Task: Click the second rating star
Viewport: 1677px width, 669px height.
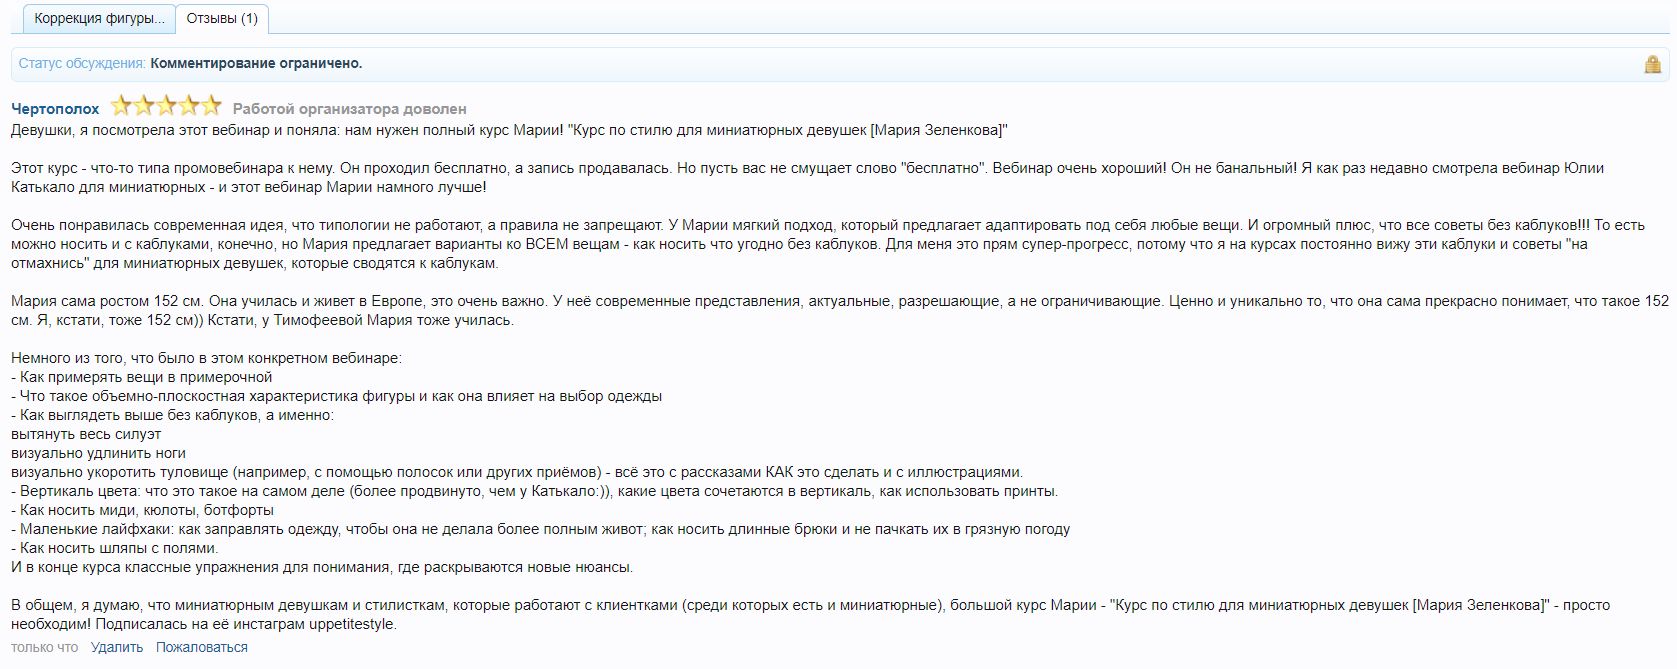Action: pyautogui.click(x=144, y=105)
